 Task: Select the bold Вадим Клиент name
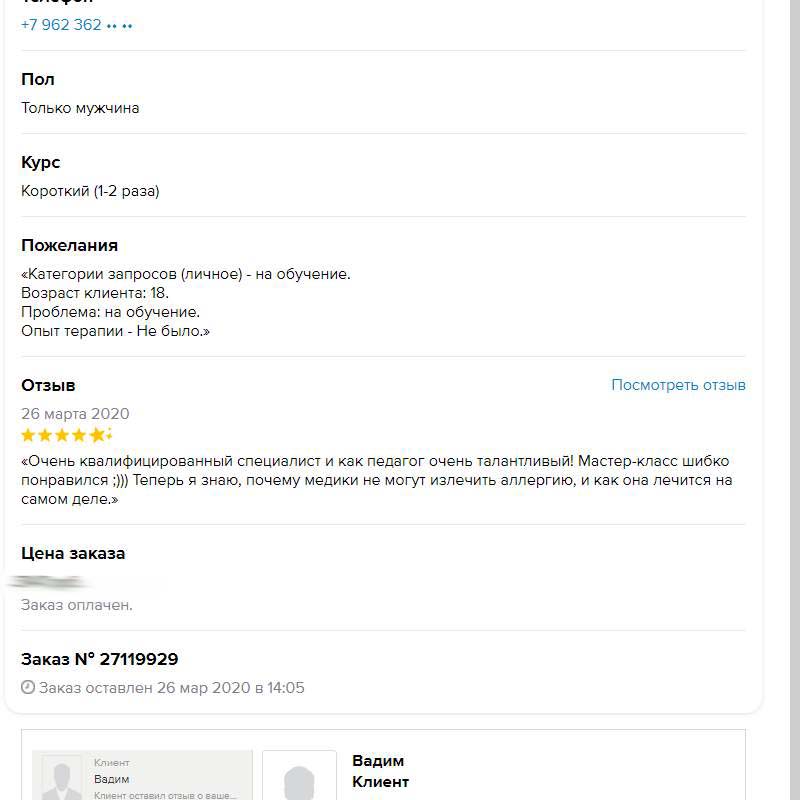click(x=380, y=771)
